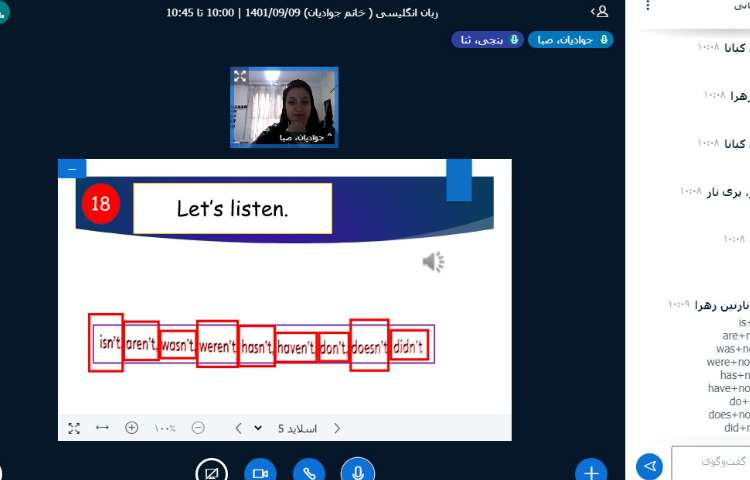Make the presentation fullscreen
Viewport: 750px width, 480px height.
pos(74,428)
